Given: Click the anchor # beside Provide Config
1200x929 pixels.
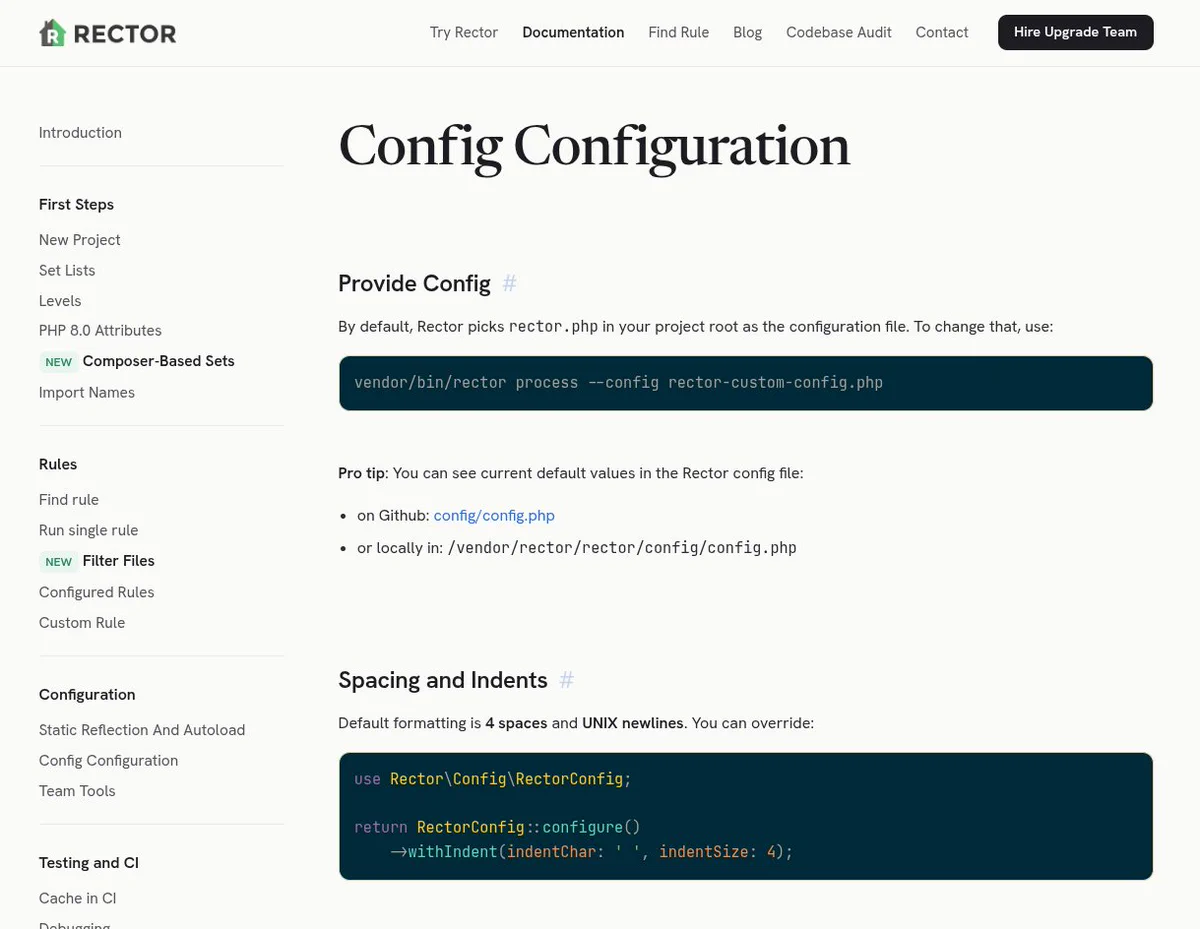Looking at the screenshot, I should coord(509,284).
